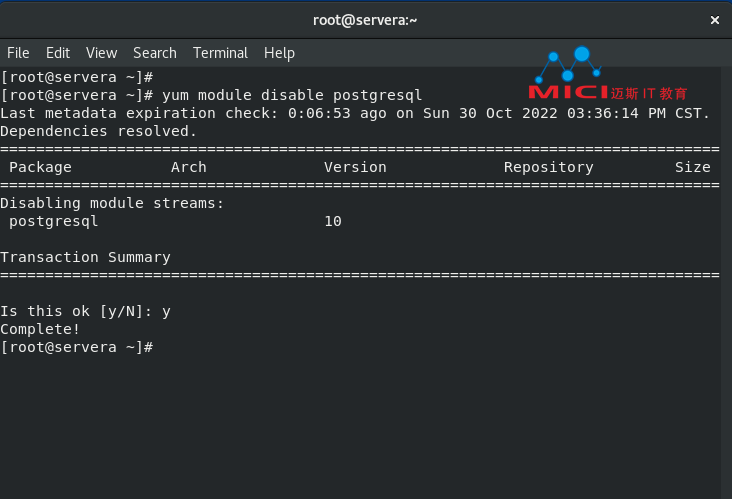Open the View menu
Viewport: 732px width, 499px height.
point(101,53)
